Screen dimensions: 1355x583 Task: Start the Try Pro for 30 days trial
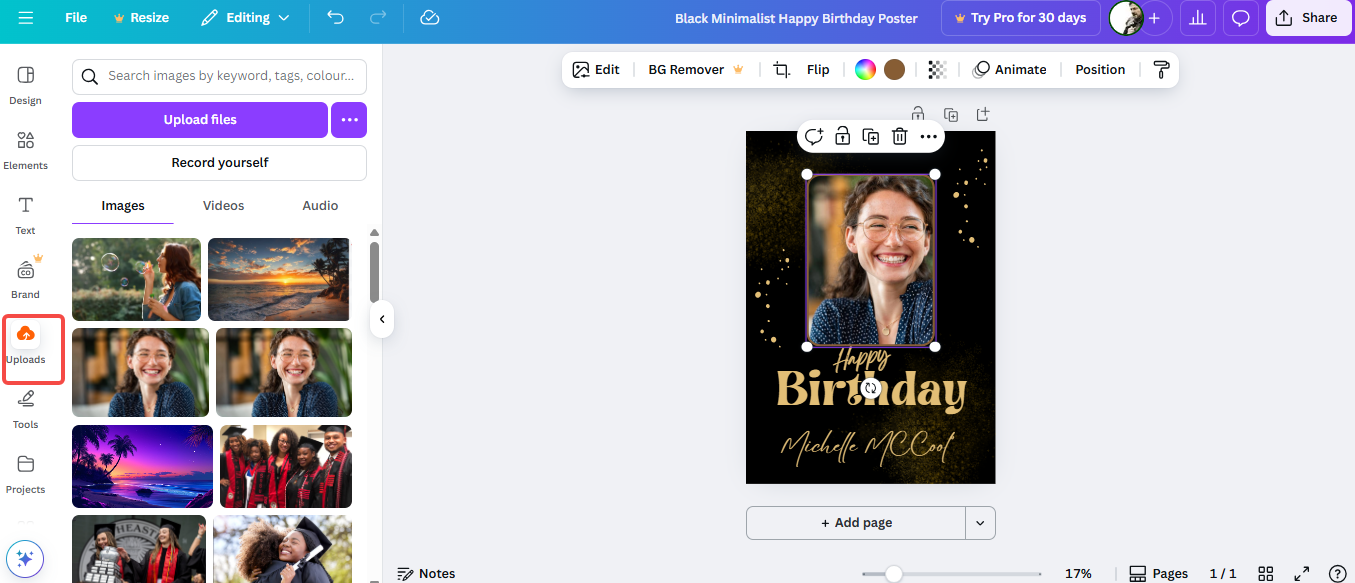pyautogui.click(x=1020, y=17)
